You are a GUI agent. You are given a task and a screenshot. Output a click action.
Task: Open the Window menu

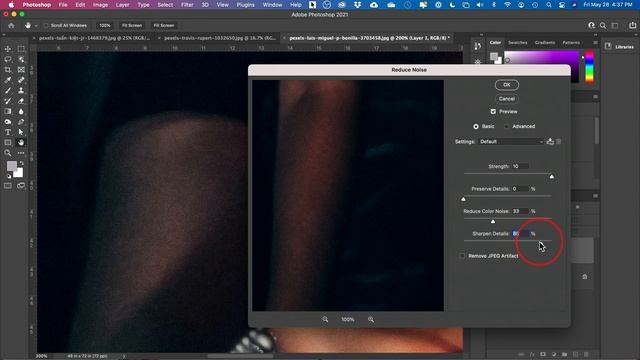click(x=272, y=5)
